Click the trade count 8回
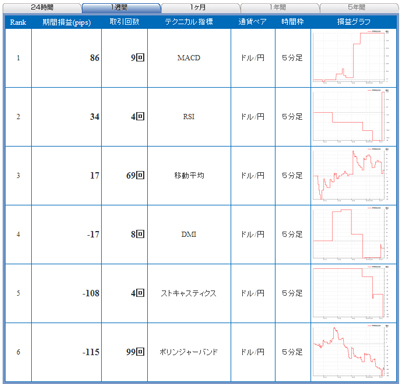Image resolution: width=400 pixels, height=384 pixels. point(137,234)
